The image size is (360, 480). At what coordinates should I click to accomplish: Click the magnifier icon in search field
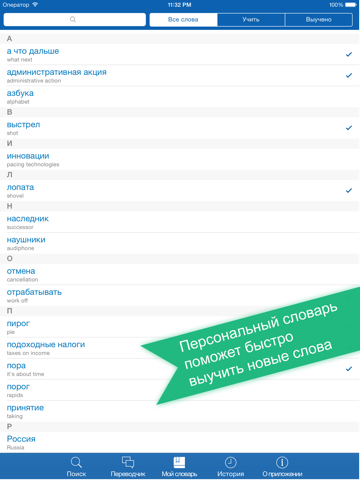[73, 19]
